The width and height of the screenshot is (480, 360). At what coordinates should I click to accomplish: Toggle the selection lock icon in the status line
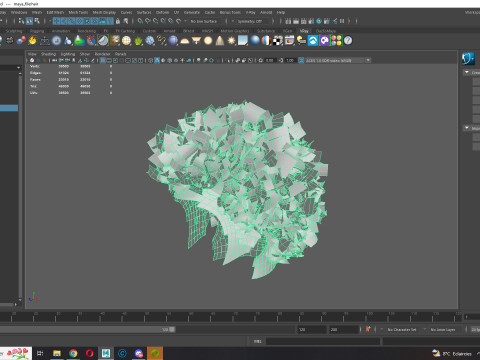pos(118,21)
